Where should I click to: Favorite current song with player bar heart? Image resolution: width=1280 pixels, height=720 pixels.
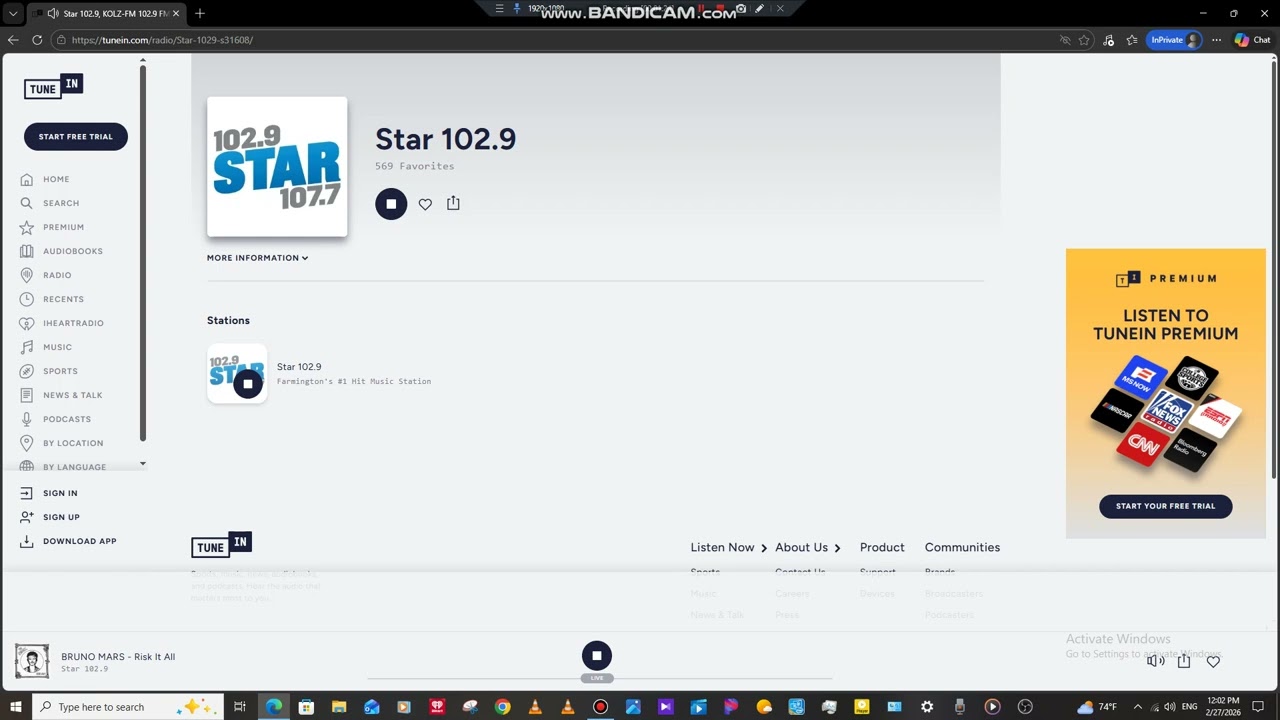point(1213,661)
